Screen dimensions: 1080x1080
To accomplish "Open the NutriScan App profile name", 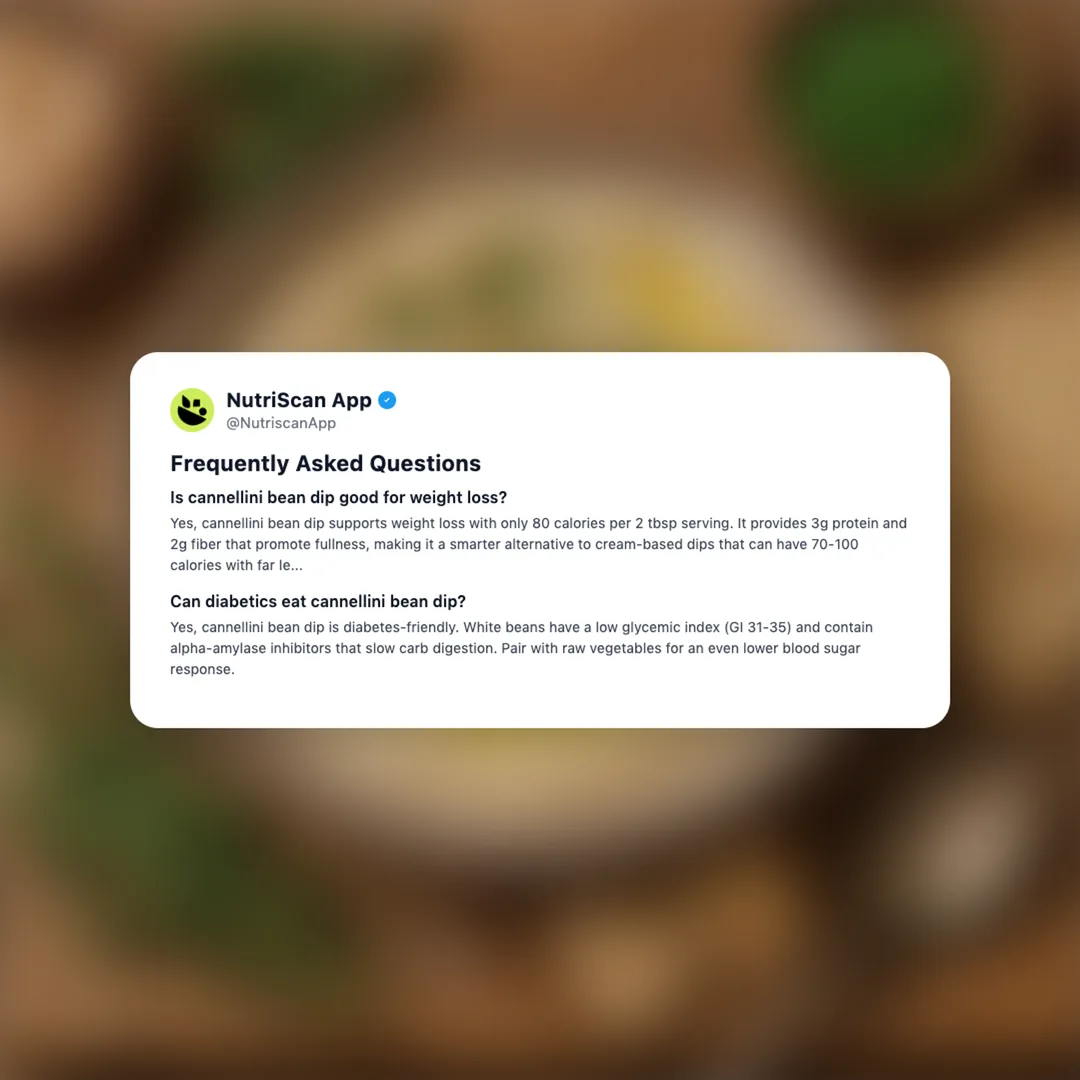I will (x=299, y=400).
